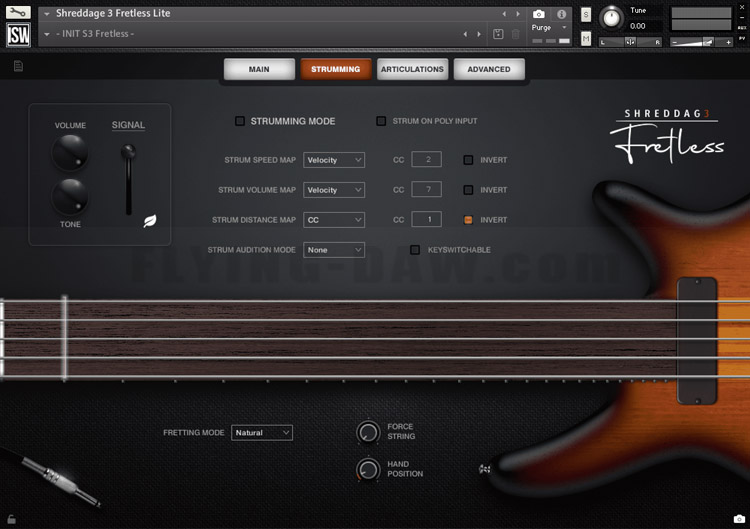This screenshot has width=750, height=529.
Task: Select the STRUMMING tab
Action: click(336, 69)
